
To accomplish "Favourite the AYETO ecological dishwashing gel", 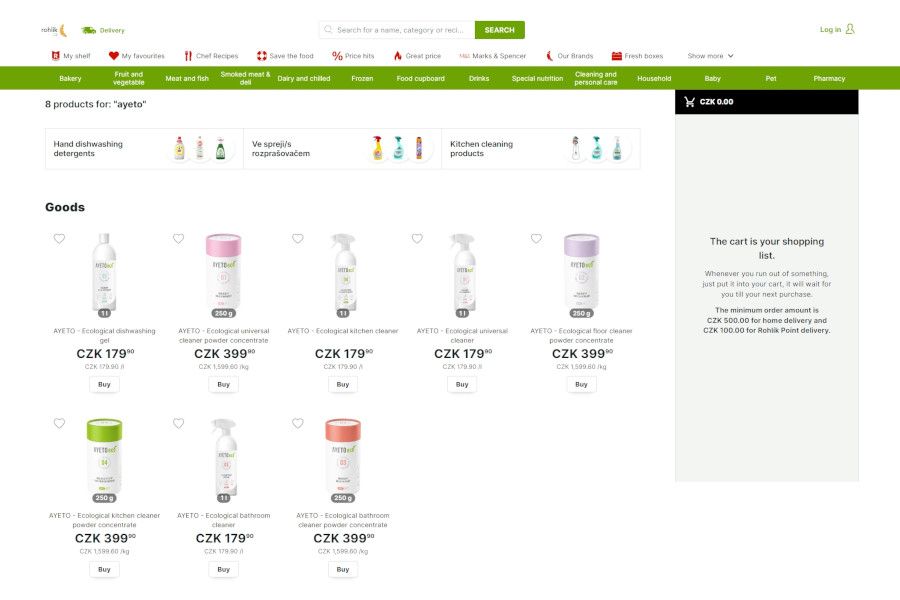I will [x=59, y=239].
